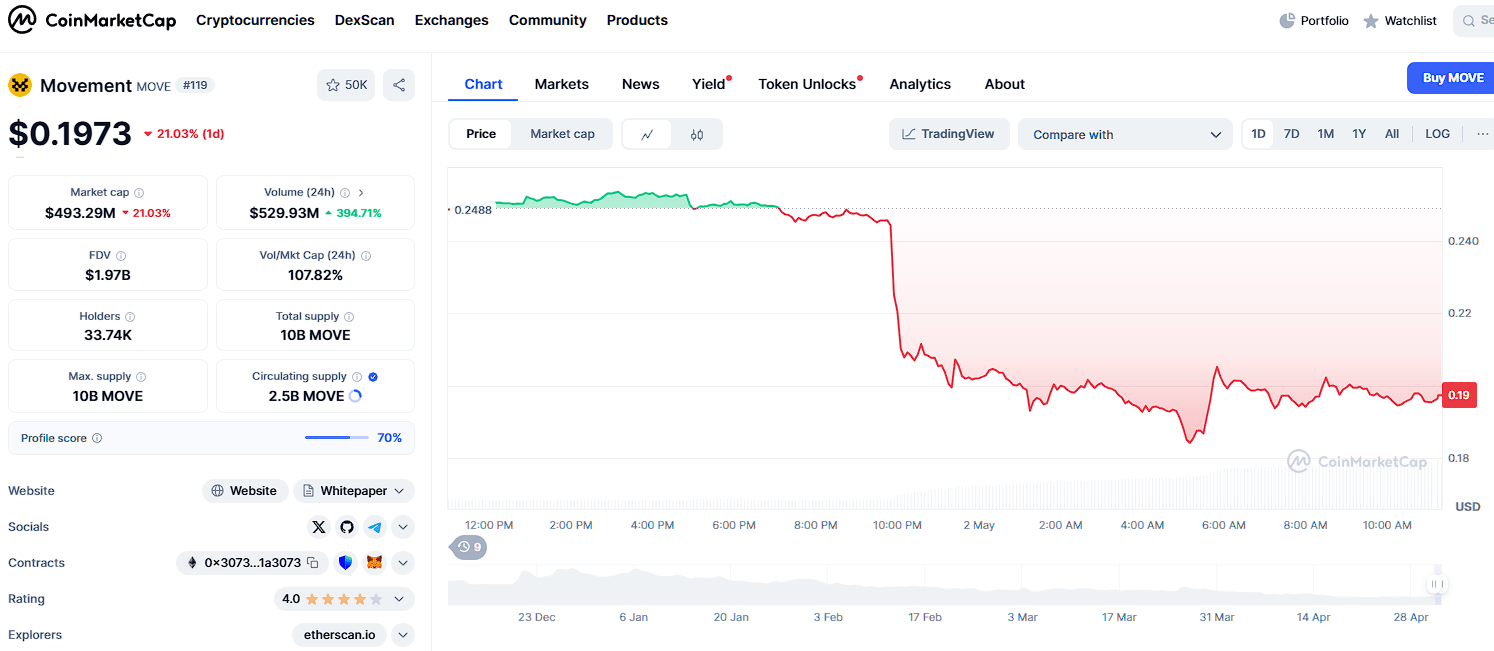Image resolution: width=1494 pixels, height=651 pixels.
Task: Select the 7D time range
Action: 1291,134
